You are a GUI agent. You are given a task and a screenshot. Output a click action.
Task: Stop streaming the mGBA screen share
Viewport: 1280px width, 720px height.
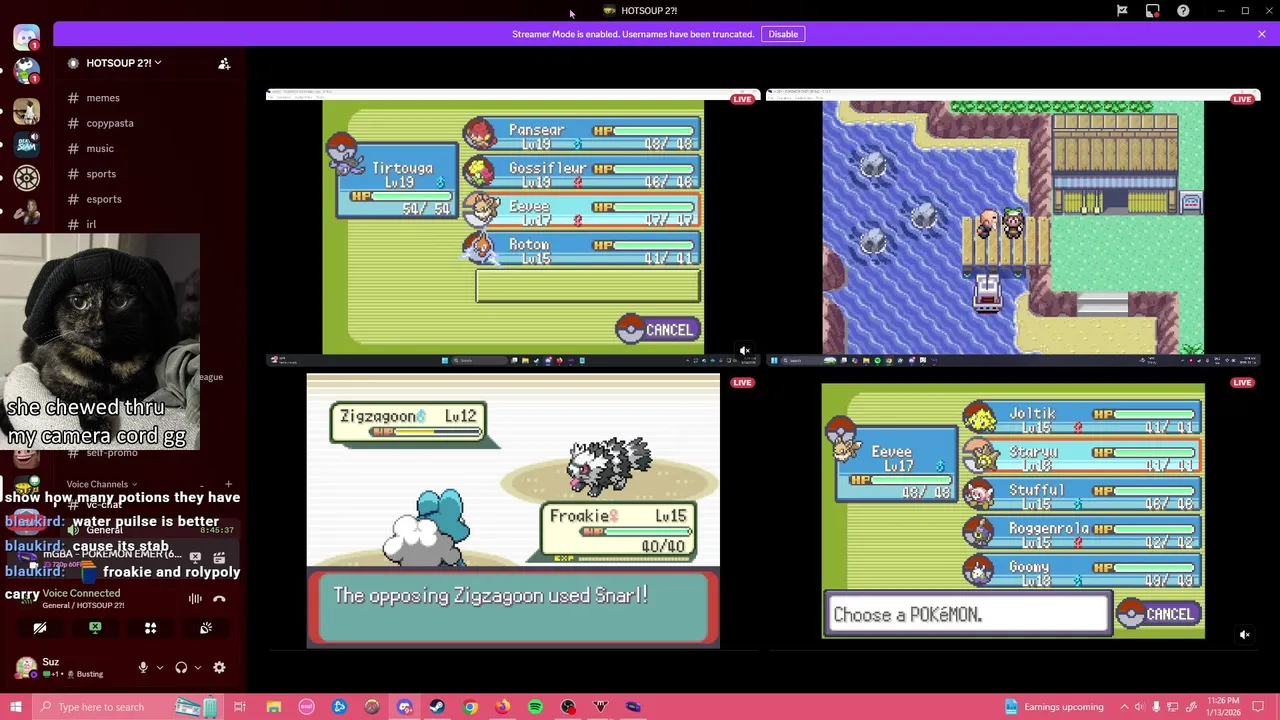coord(195,557)
